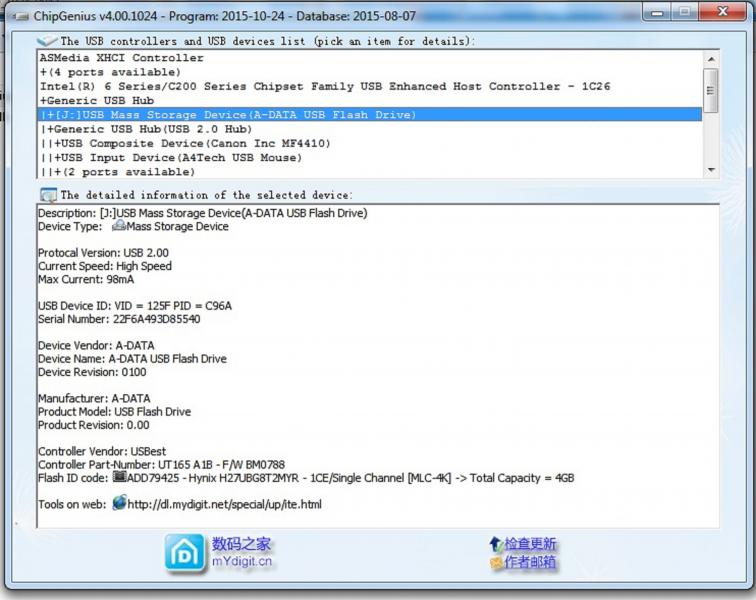Open the dl.mydigit.net tools URL
The width and height of the screenshot is (756, 600).
224,505
